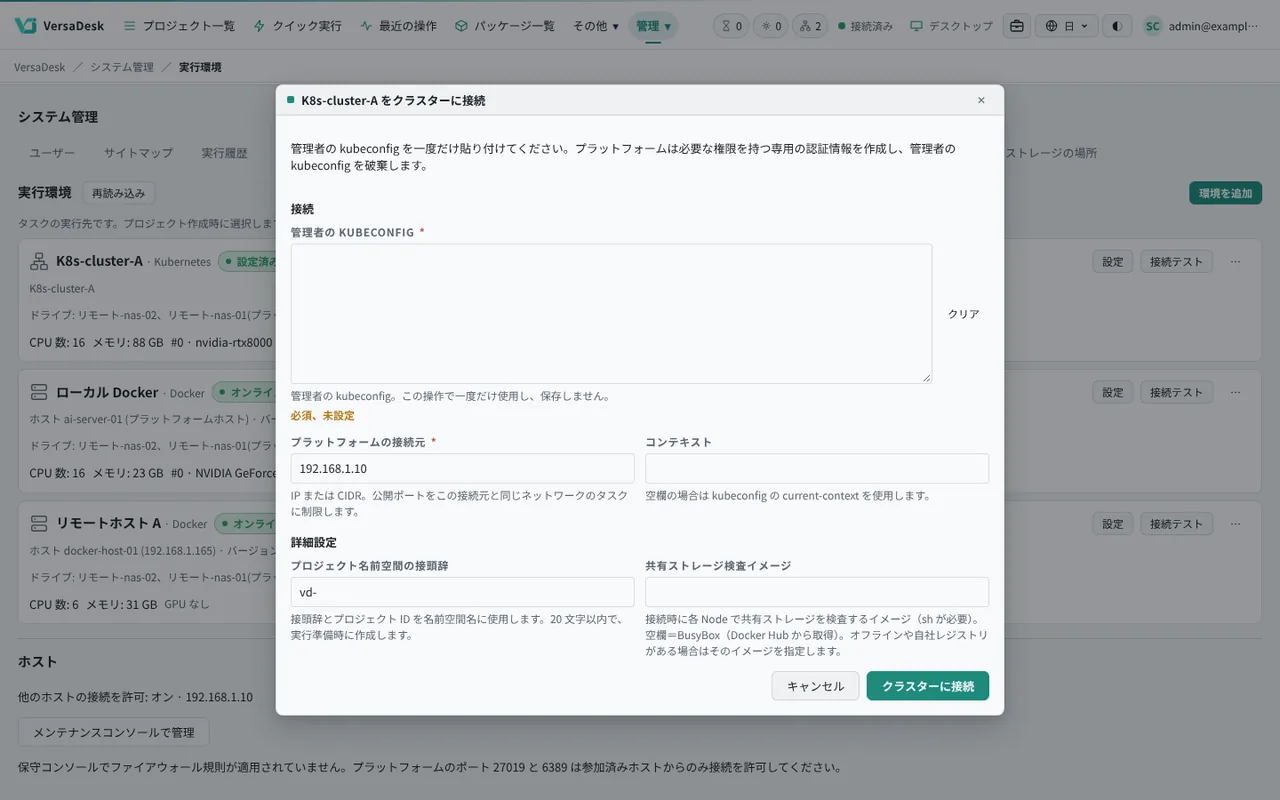Open パッケージ一覧 in the navigation bar

(505, 26)
